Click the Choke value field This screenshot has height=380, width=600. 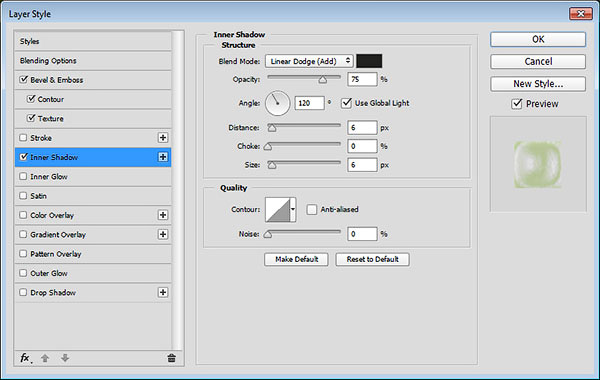pyautogui.click(x=362, y=146)
